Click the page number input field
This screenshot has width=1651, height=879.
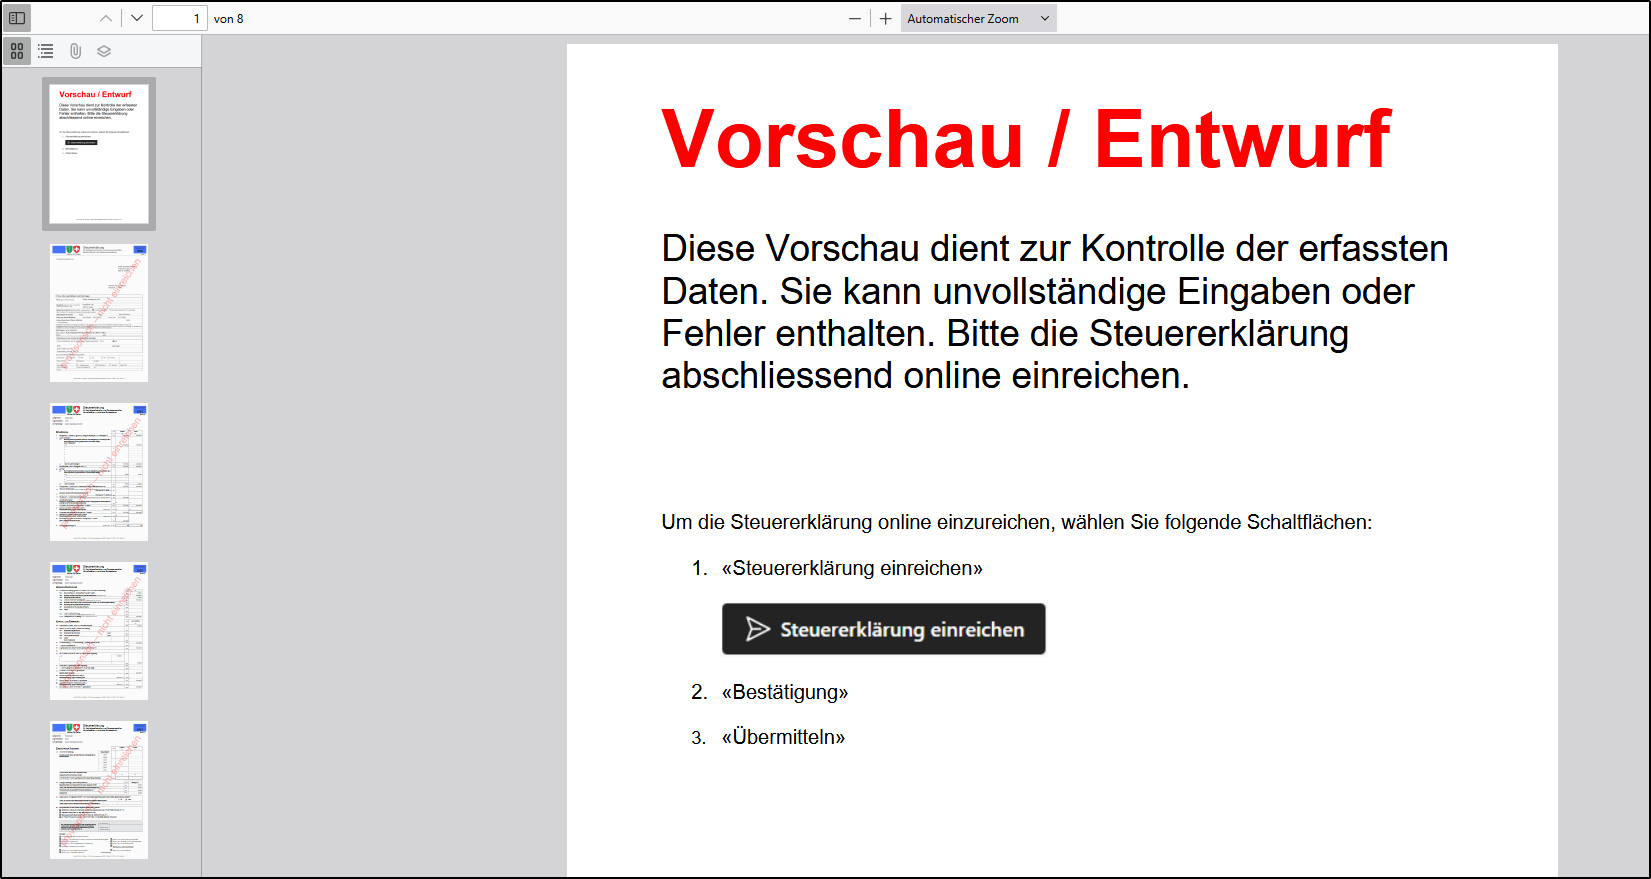(179, 18)
